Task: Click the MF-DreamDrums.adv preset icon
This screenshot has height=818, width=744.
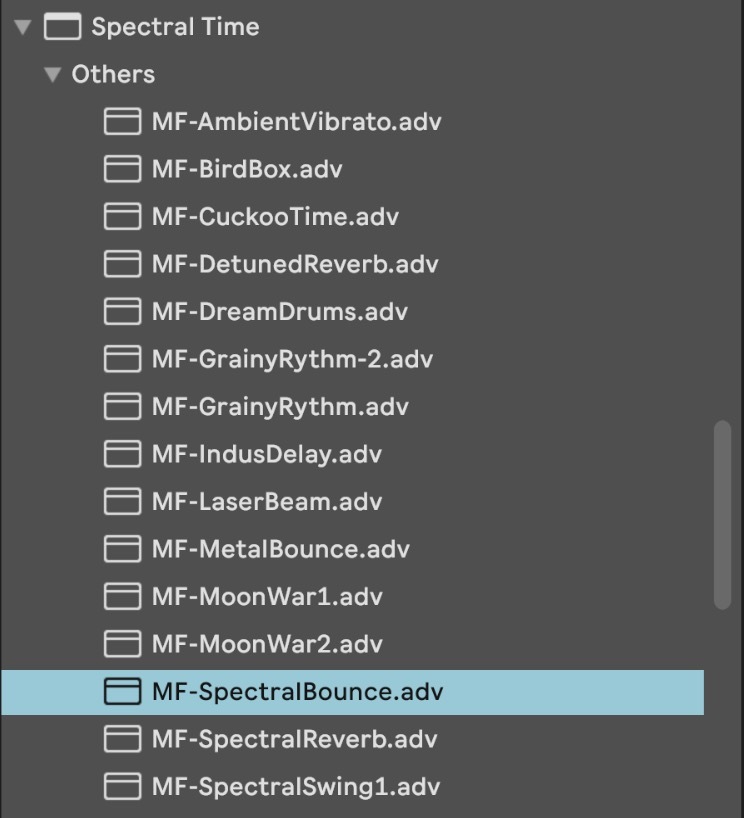Action: click(122, 312)
